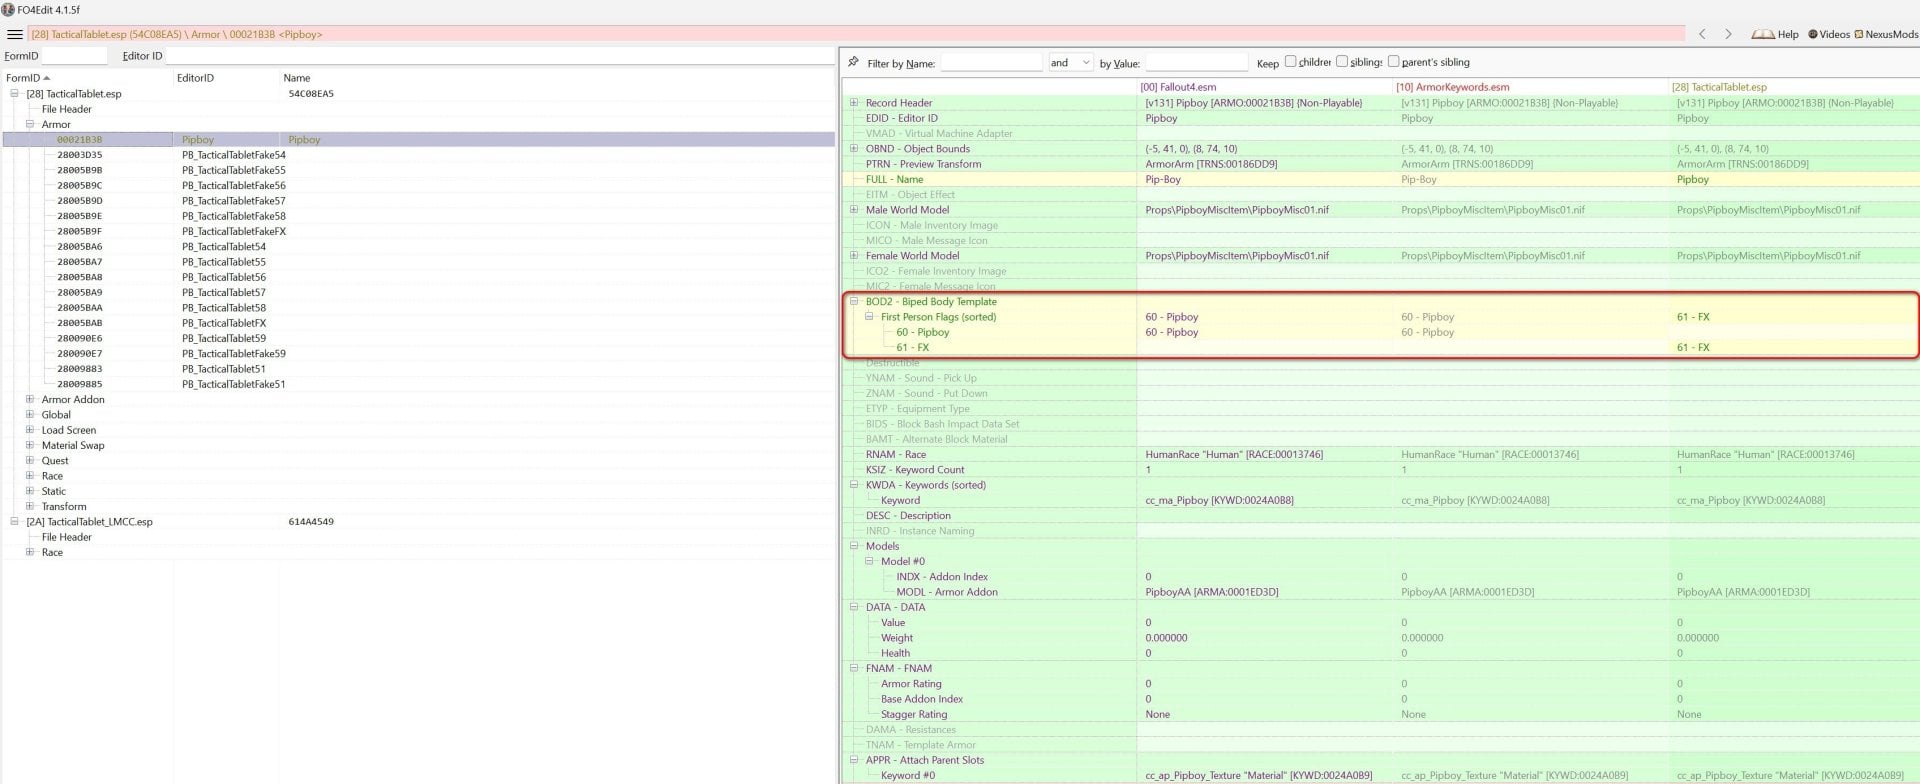The width and height of the screenshot is (1920, 784).
Task: Toggle Keep siblings checkbox
Action: pyautogui.click(x=1342, y=62)
